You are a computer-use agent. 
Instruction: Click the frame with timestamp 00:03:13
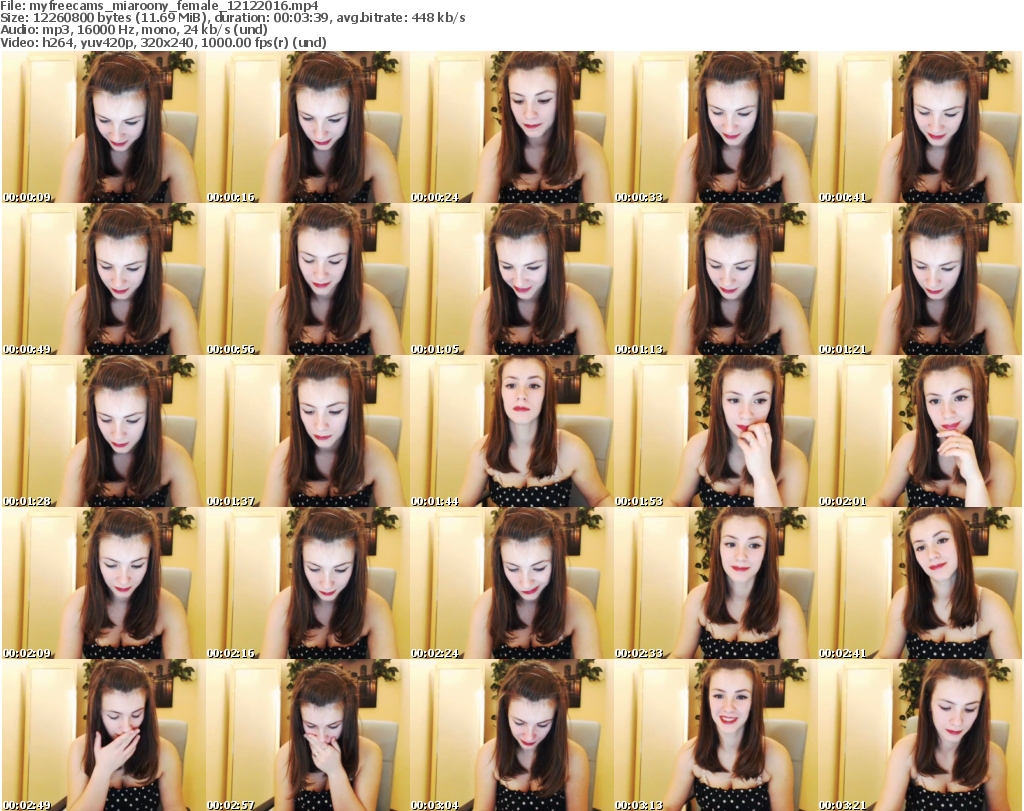point(716,735)
